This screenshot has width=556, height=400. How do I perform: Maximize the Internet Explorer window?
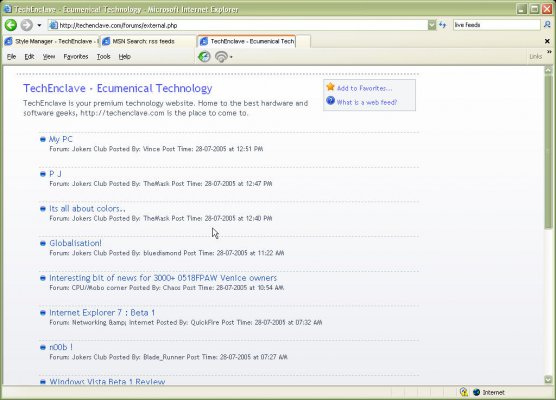(534, 9)
